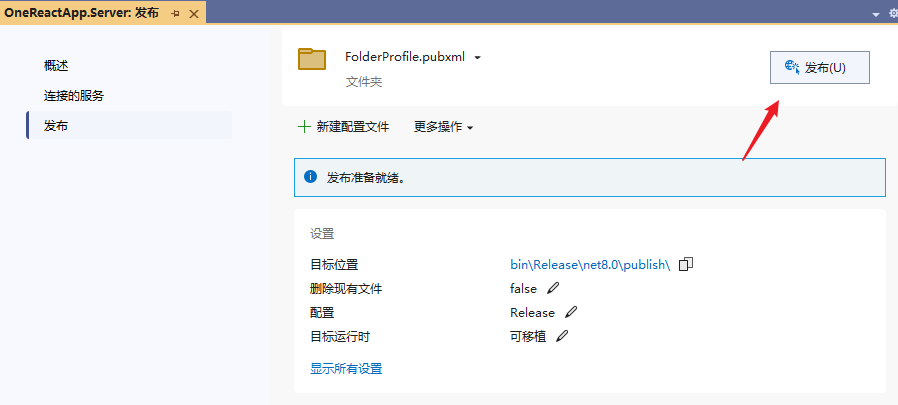
Task: Open the 显示所有设置 link
Action: click(x=346, y=368)
